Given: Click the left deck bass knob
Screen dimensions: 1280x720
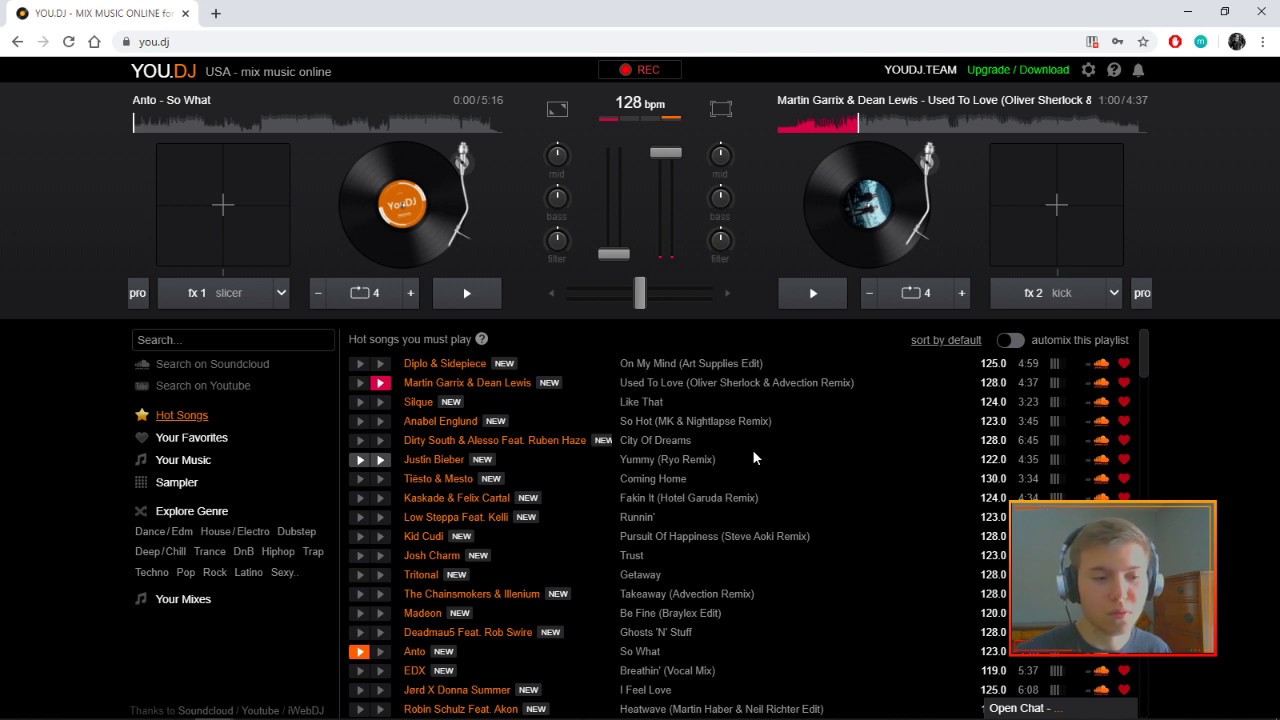Looking at the screenshot, I should 557,197.
